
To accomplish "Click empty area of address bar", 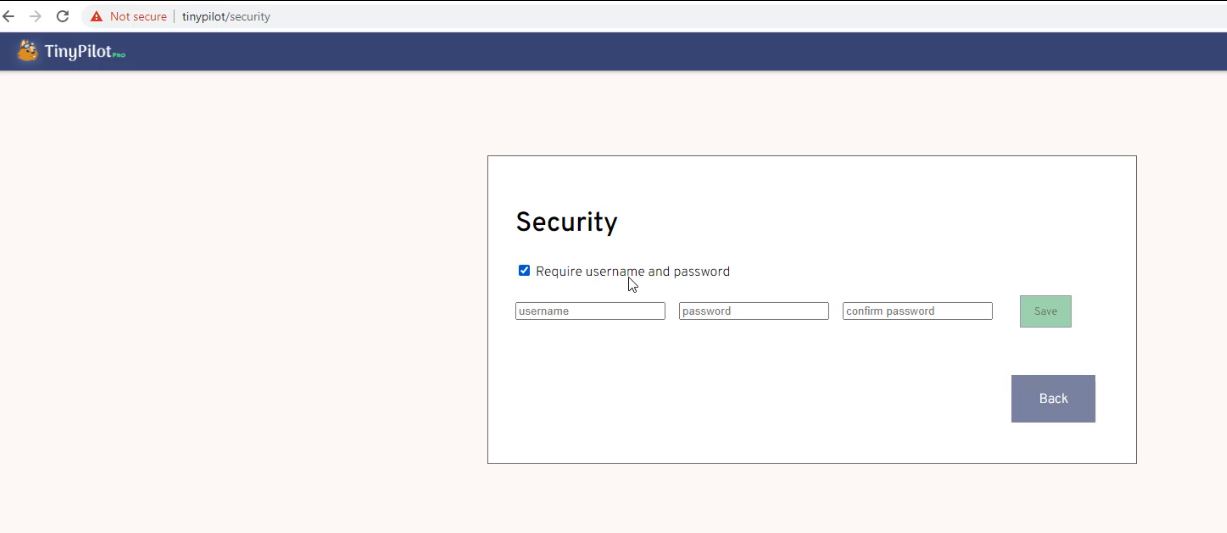I will (700, 17).
